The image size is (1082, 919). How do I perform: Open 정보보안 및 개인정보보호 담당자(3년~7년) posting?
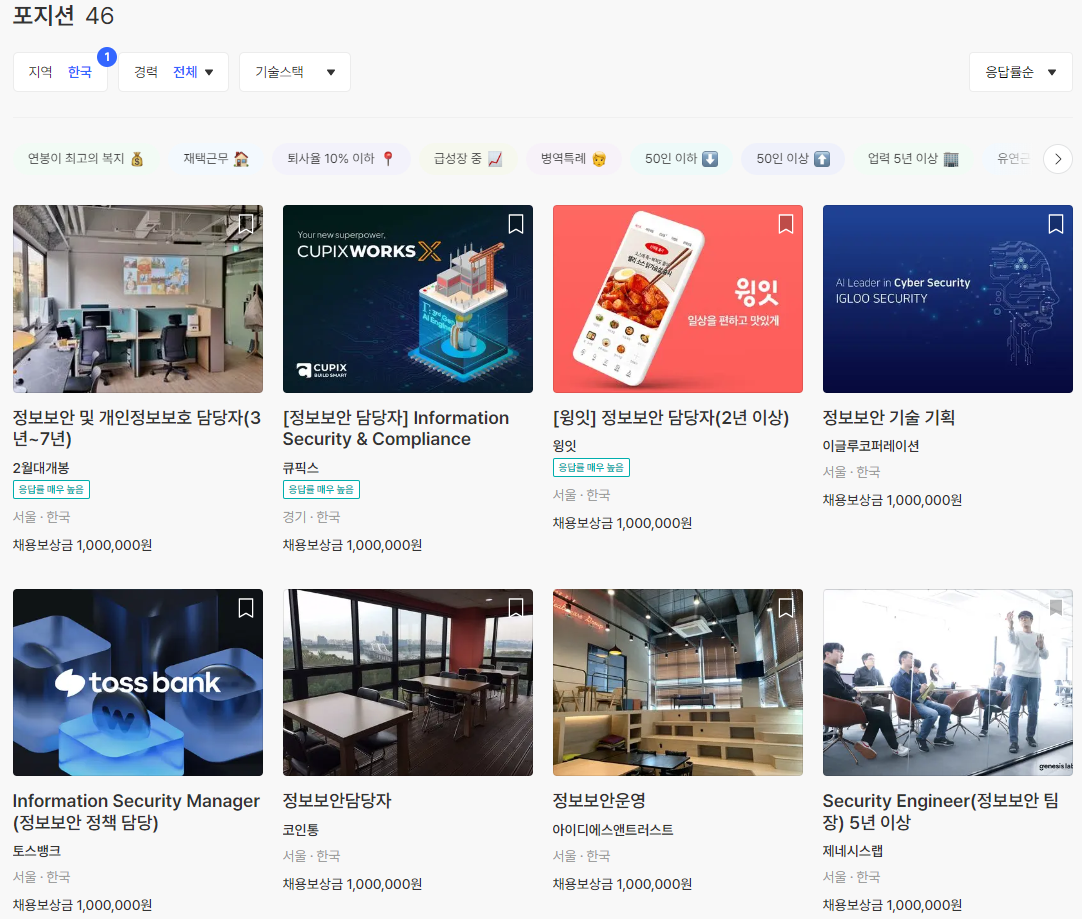point(137,428)
